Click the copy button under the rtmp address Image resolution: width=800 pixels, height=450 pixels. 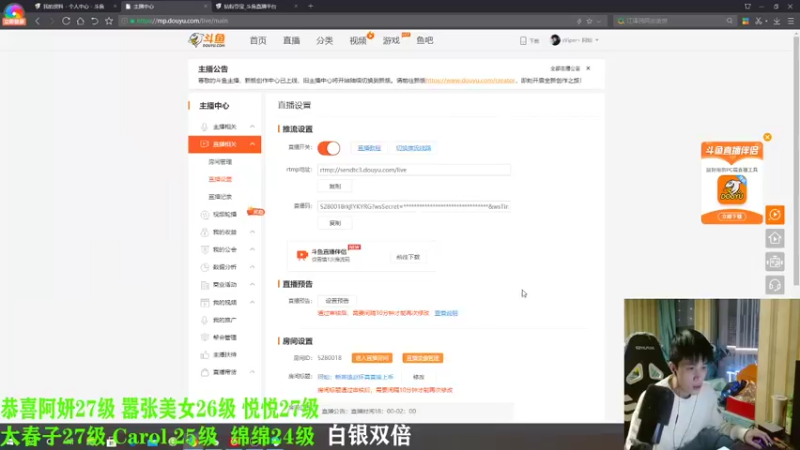(335, 186)
